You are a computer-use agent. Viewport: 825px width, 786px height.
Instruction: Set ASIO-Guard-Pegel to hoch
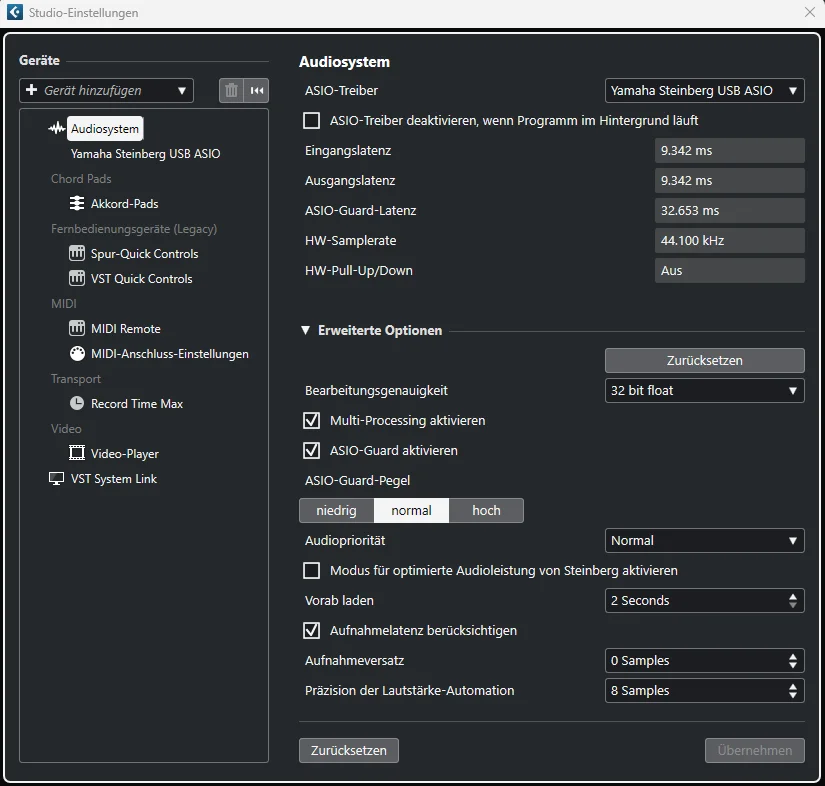point(486,510)
